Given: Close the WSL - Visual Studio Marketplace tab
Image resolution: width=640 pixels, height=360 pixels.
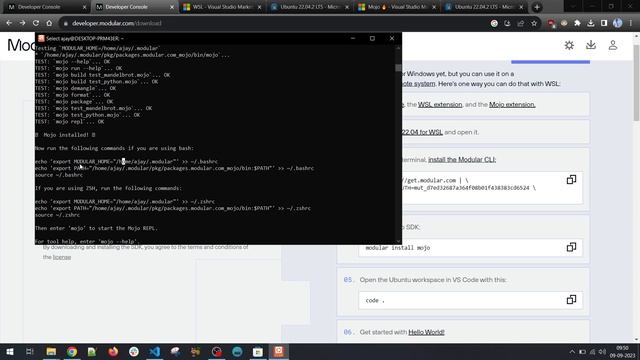Looking at the screenshot, I should coord(259,7).
